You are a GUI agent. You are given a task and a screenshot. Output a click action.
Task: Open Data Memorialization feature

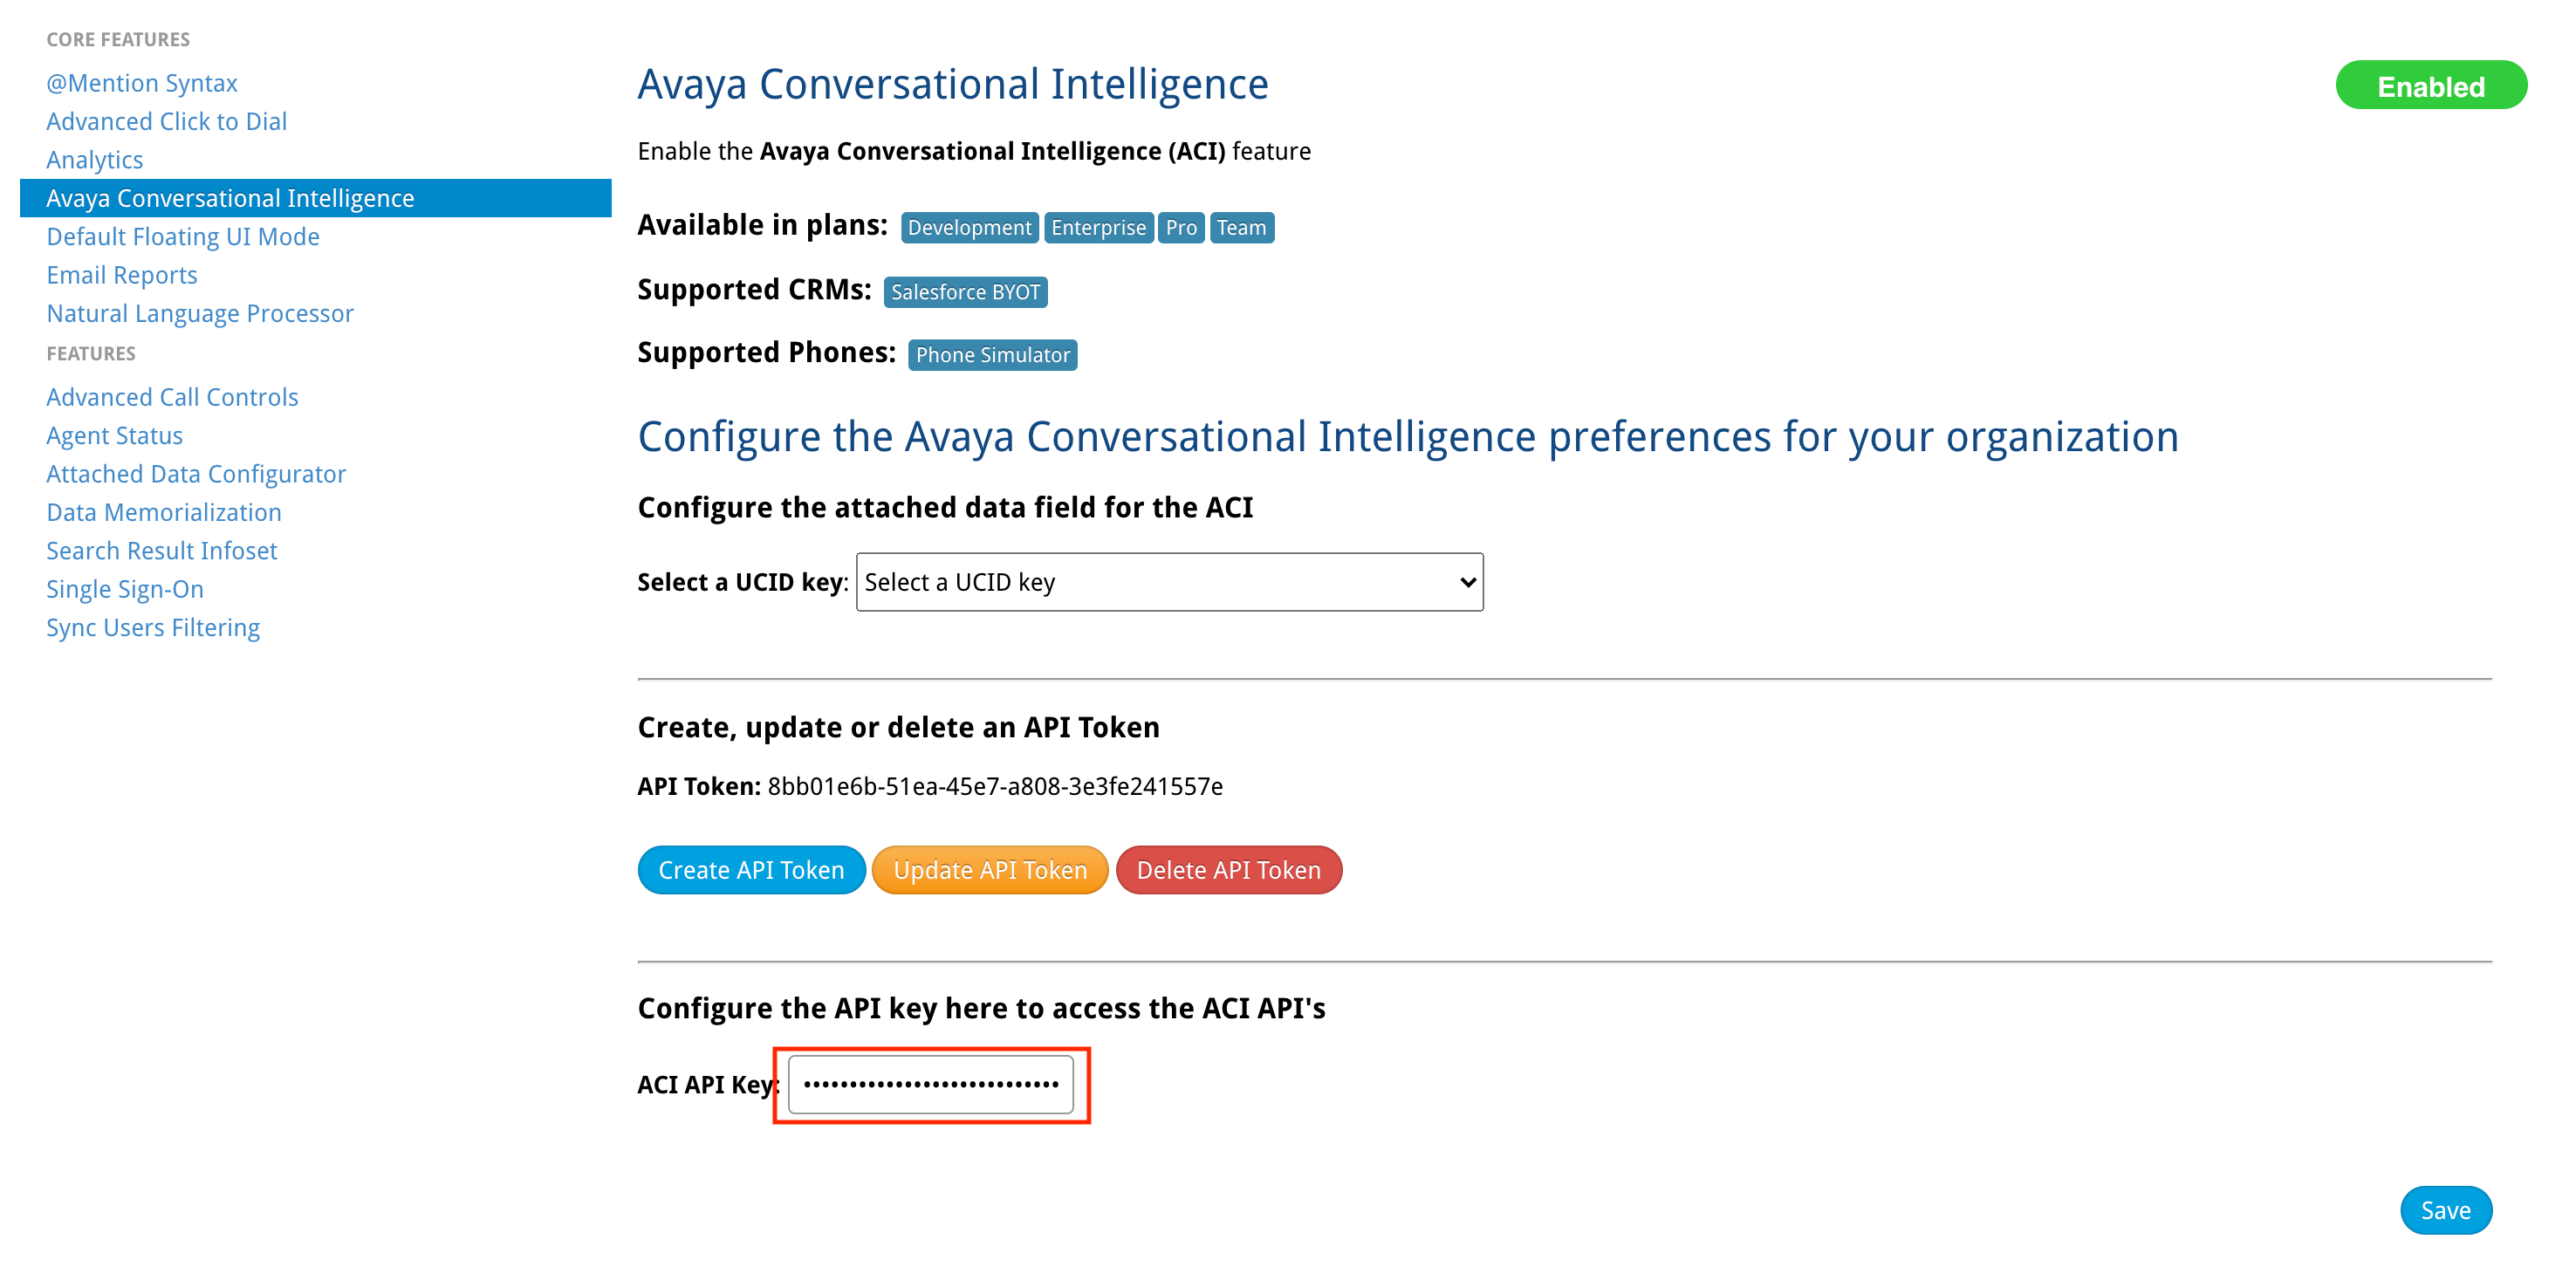164,512
